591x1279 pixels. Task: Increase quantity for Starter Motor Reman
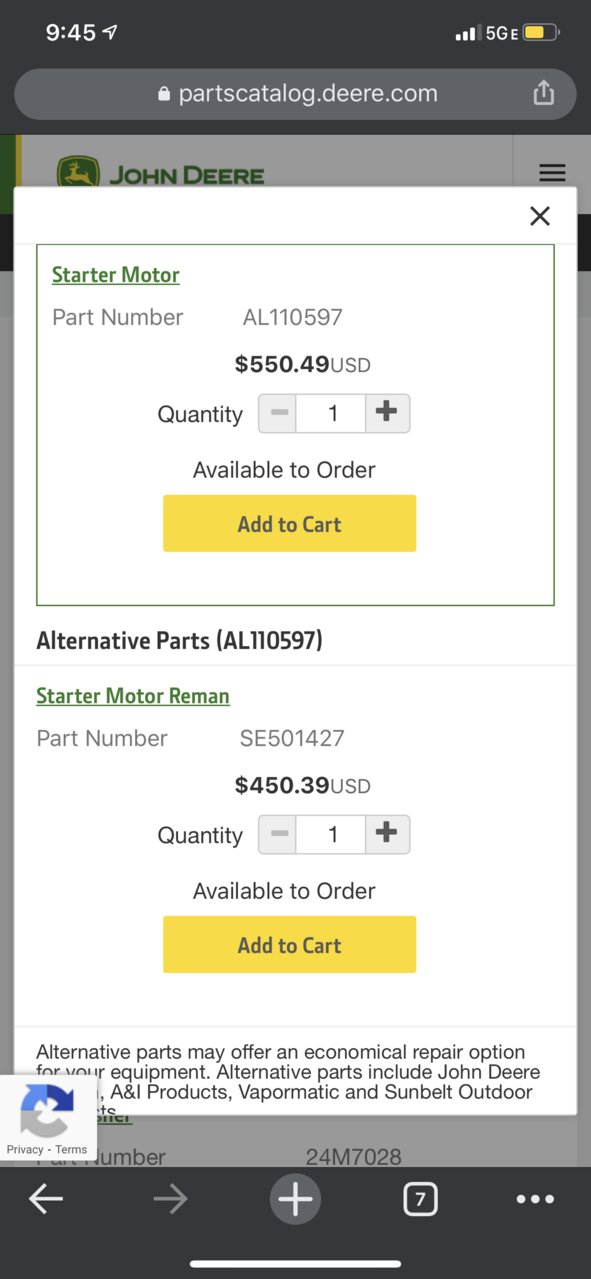[x=387, y=834]
